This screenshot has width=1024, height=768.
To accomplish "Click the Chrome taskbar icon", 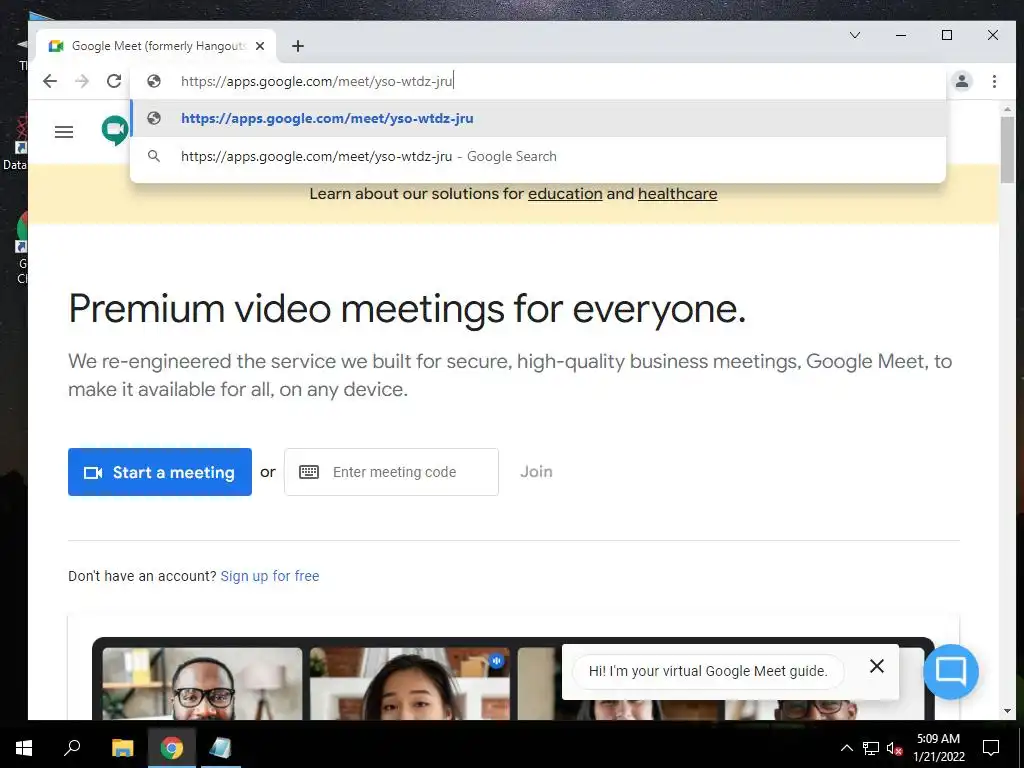I will click(x=172, y=748).
